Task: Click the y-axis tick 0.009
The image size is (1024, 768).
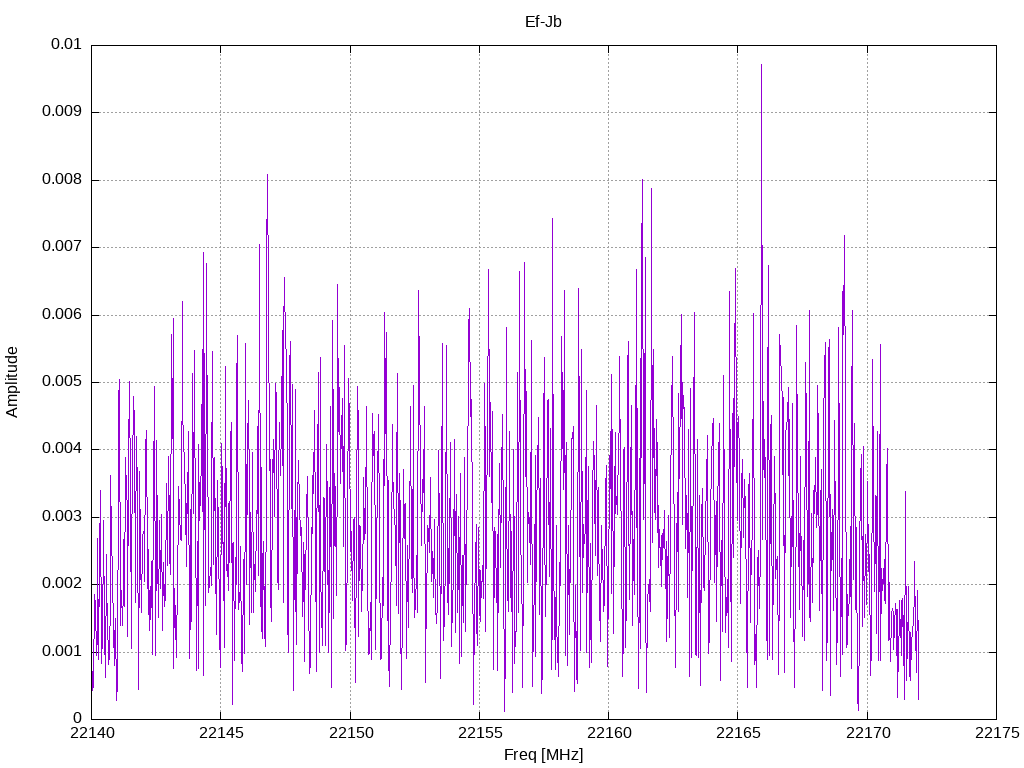Action: tap(62, 112)
